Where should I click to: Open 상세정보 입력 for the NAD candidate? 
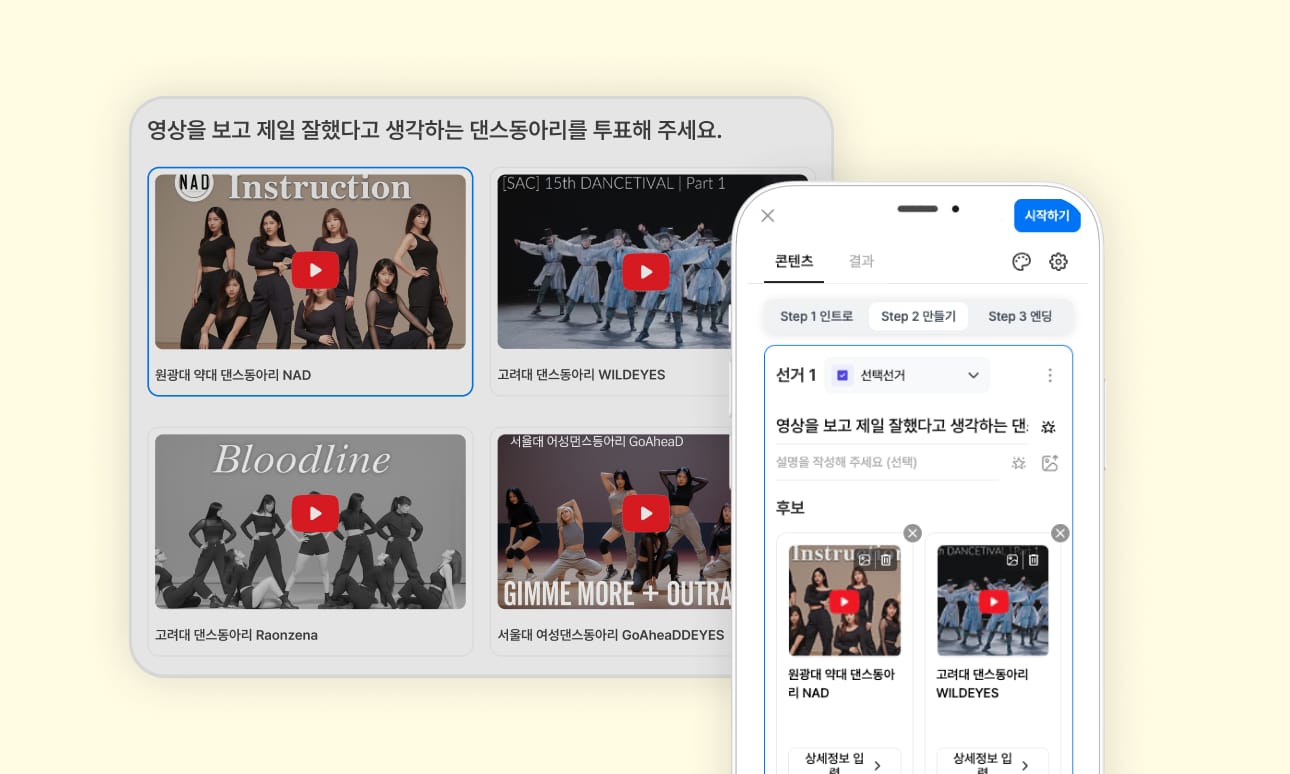[844, 763]
